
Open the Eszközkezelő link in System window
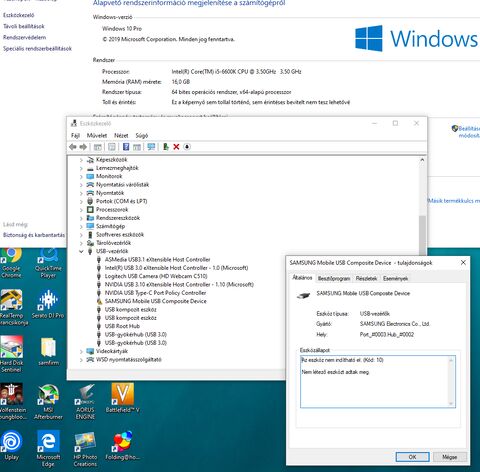pos(19,15)
